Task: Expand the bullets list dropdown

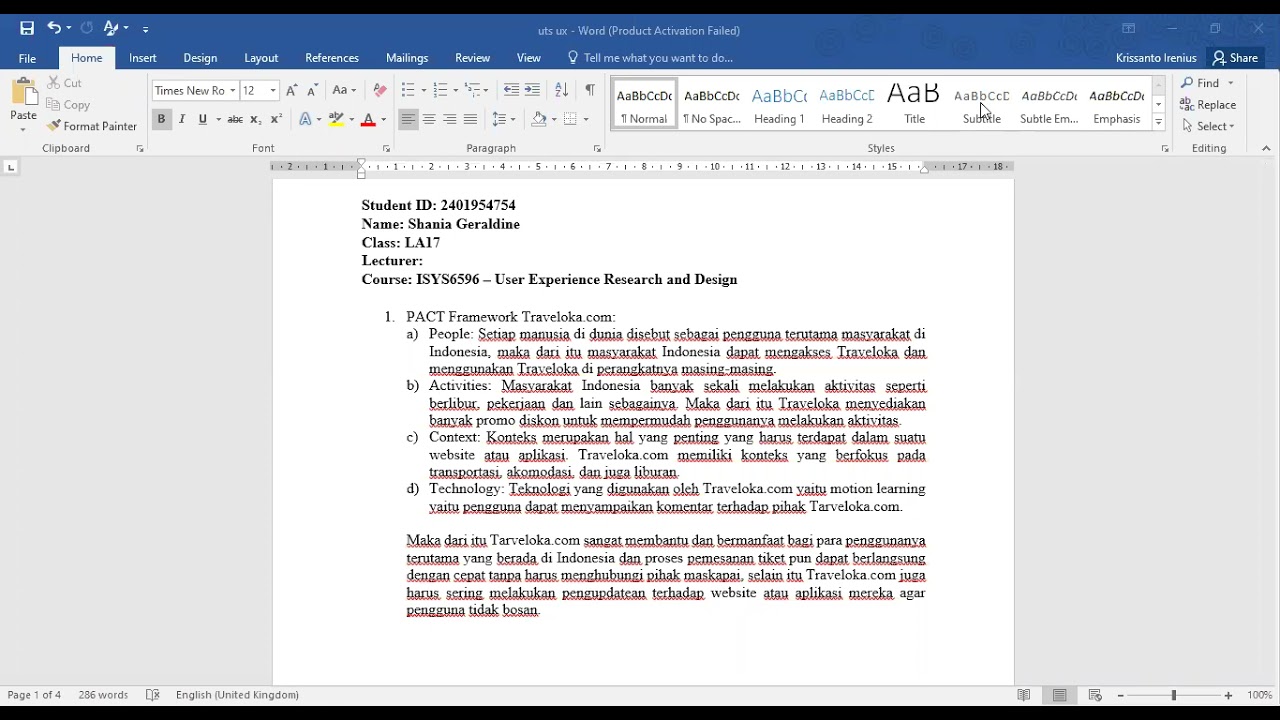Action: tap(422, 91)
